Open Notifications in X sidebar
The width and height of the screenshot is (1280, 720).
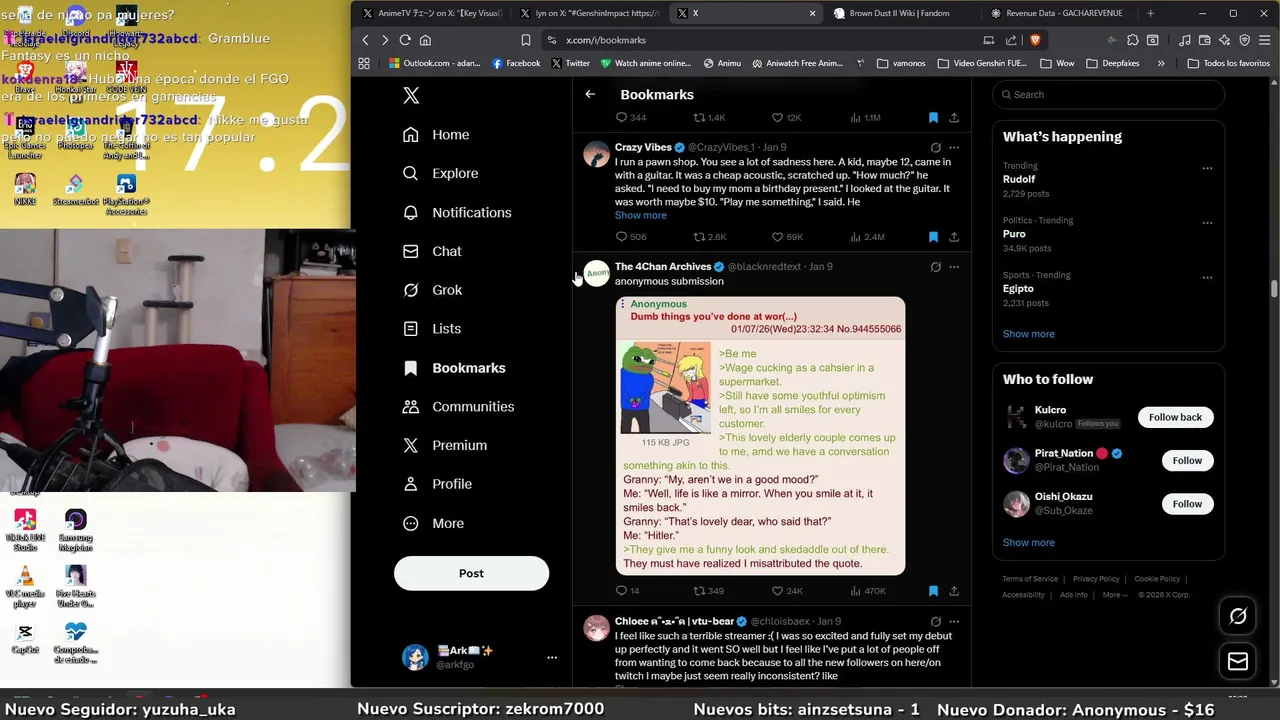click(x=457, y=212)
